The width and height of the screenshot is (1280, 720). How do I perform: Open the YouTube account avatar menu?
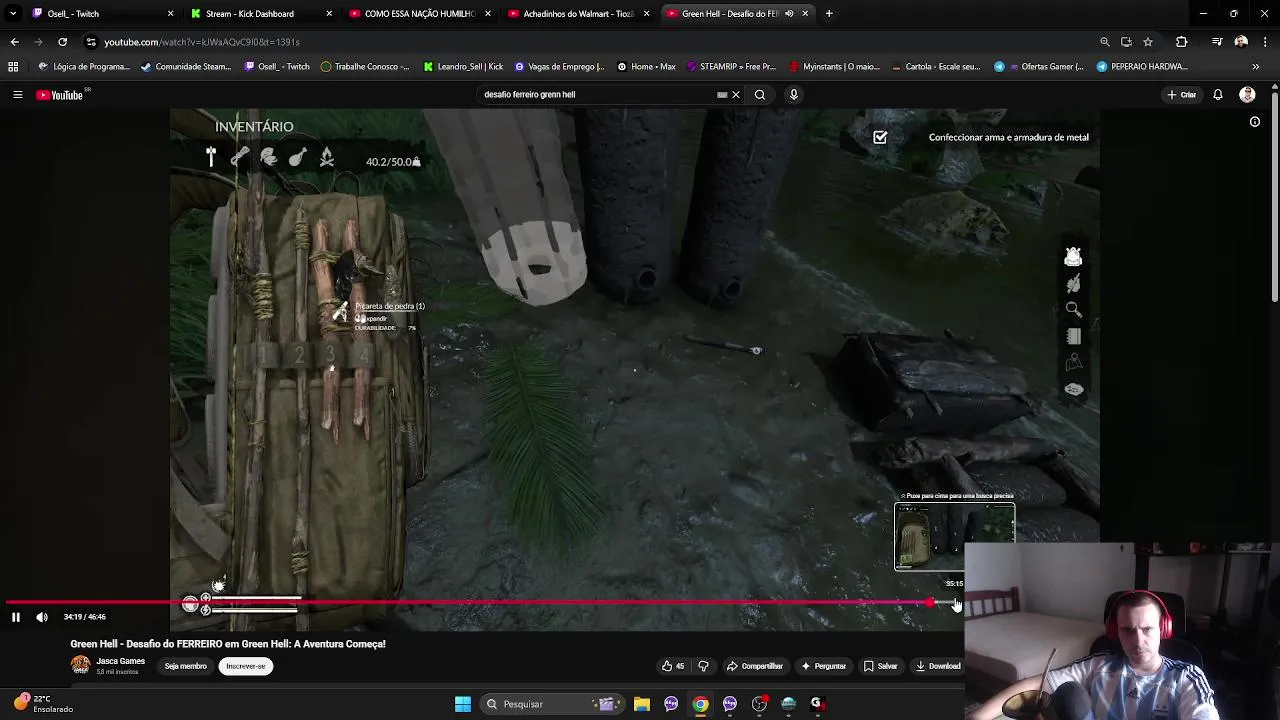tap(1247, 95)
